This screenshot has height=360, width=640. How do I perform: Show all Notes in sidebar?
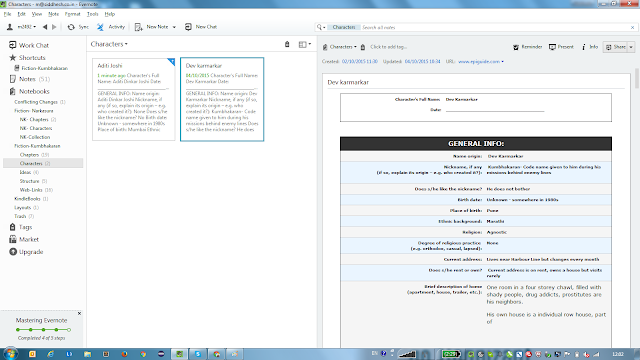(29, 79)
